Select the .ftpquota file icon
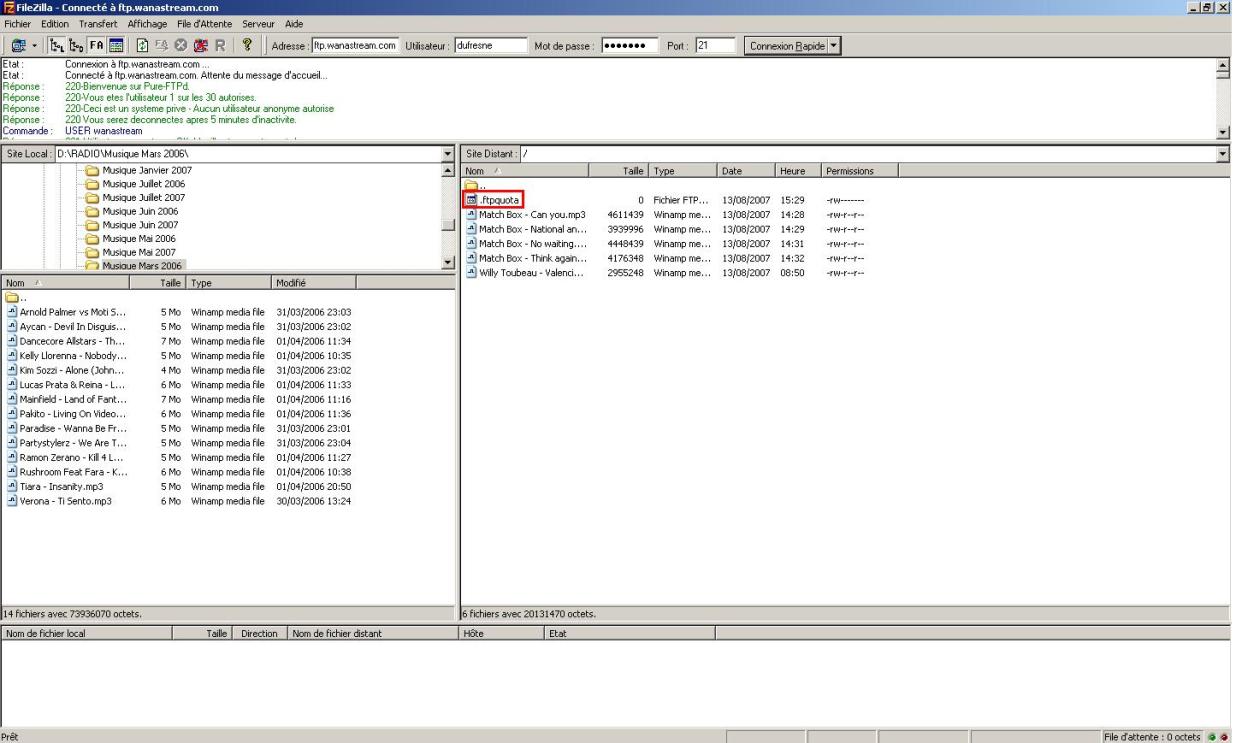Viewport: 1236px width, 743px height. point(471,200)
